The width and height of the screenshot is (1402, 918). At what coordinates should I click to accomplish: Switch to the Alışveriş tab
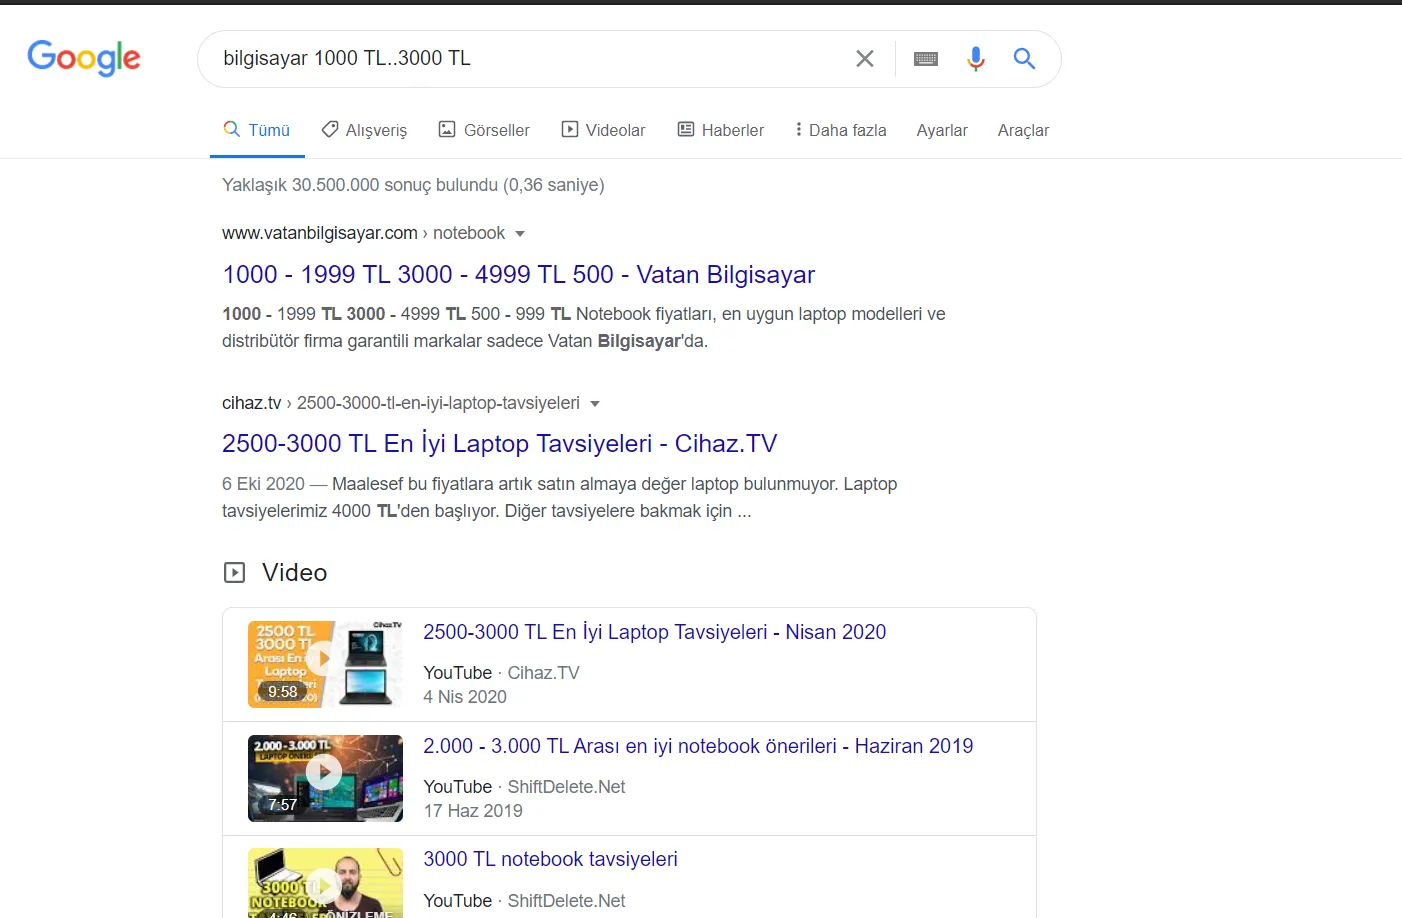click(x=364, y=130)
